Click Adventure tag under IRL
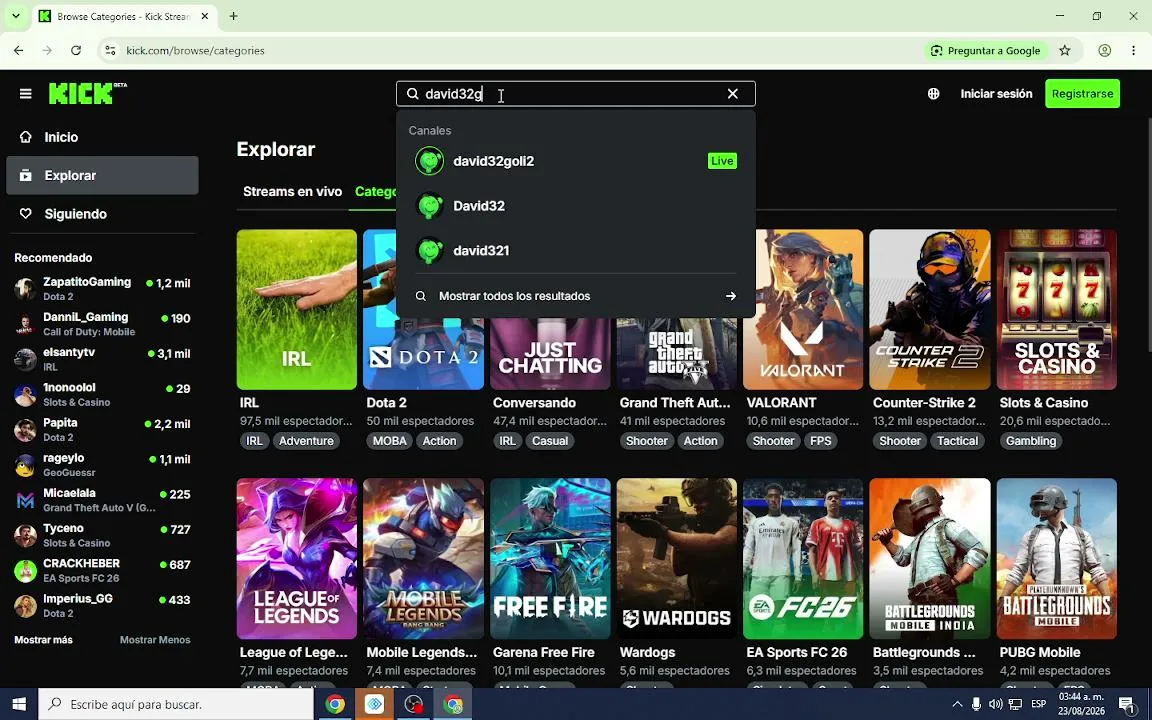This screenshot has width=1152, height=720. point(306,441)
